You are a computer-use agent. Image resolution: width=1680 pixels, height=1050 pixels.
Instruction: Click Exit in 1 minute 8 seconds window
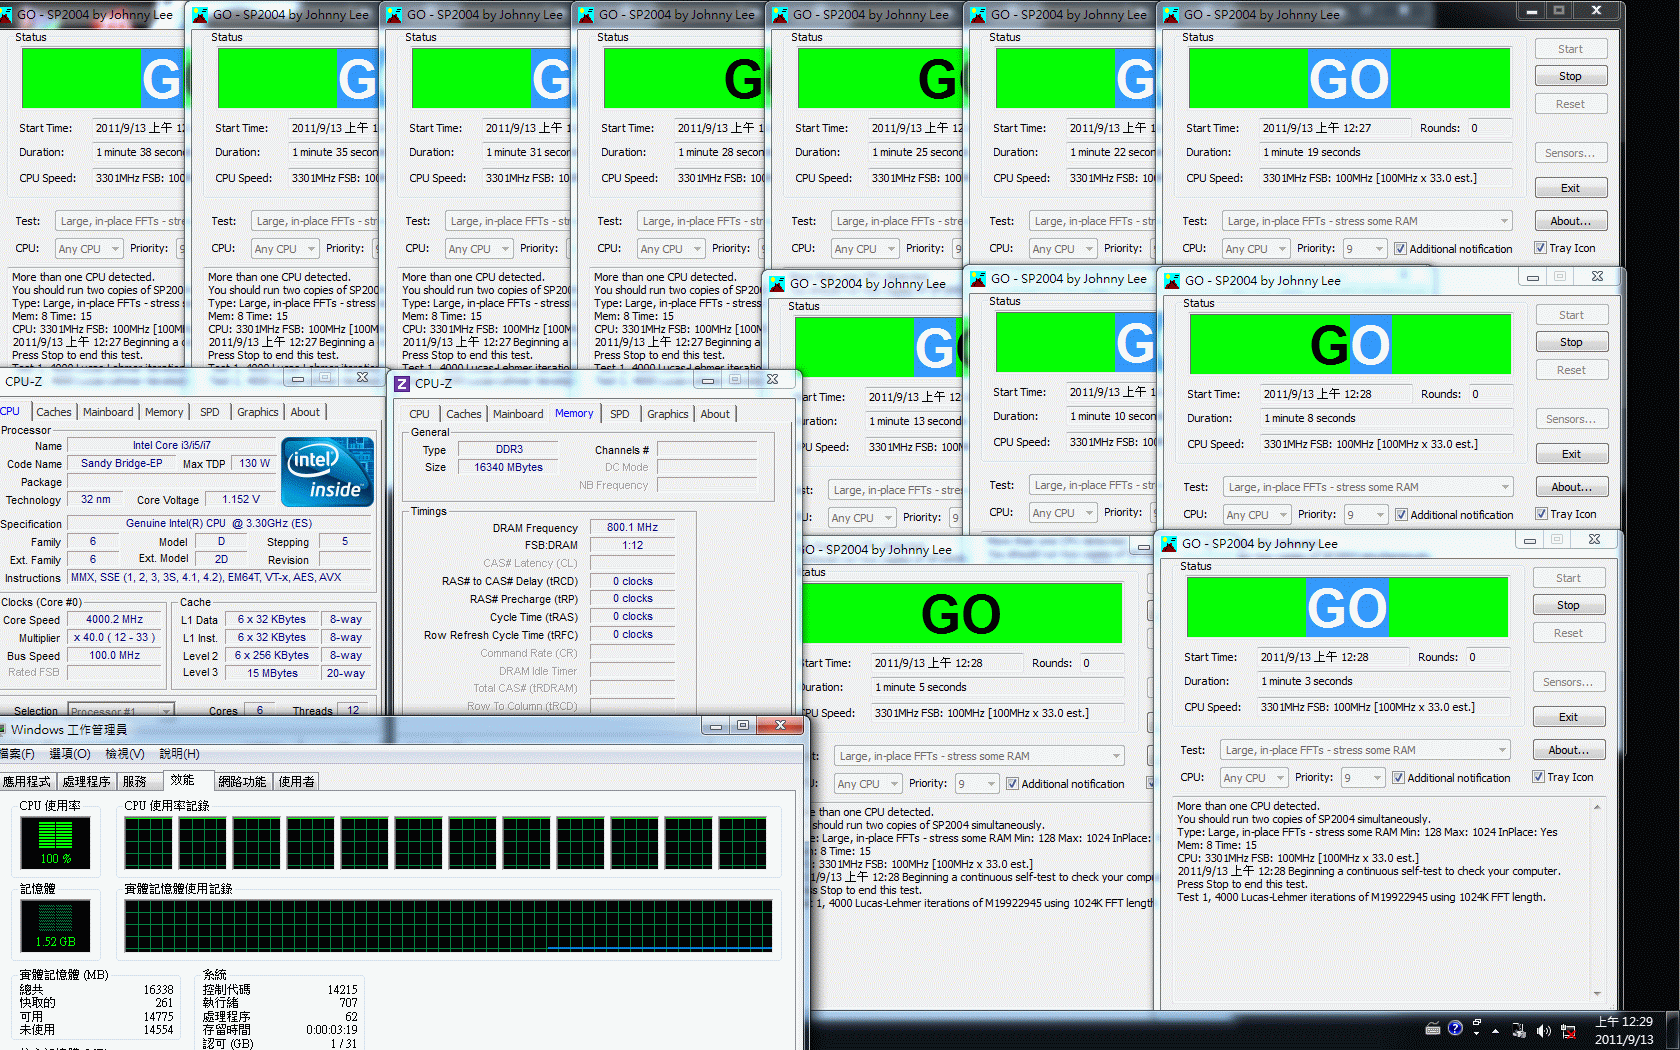1571,454
